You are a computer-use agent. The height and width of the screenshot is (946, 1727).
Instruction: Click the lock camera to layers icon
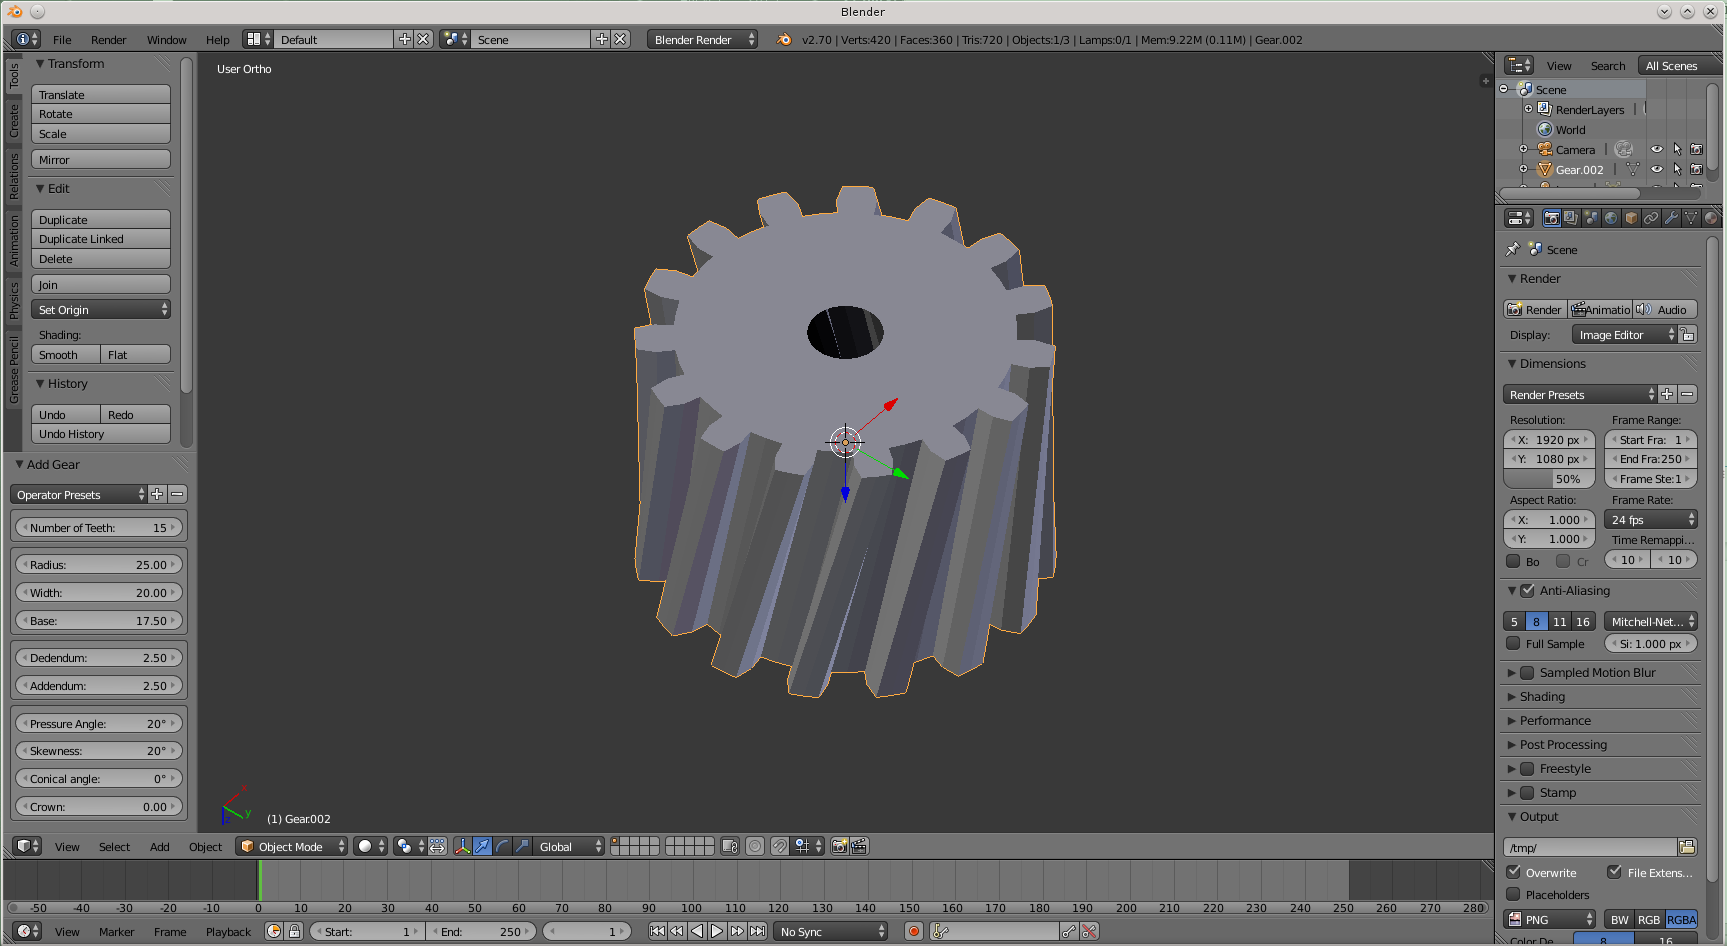point(730,846)
